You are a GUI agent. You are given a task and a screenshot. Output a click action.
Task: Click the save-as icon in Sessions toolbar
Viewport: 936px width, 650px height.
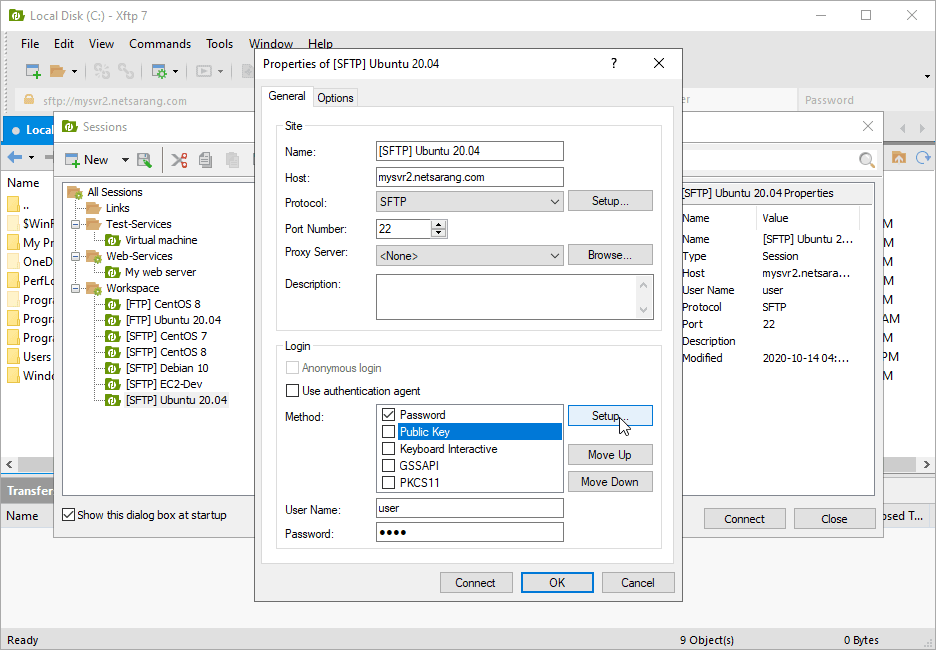(x=144, y=160)
